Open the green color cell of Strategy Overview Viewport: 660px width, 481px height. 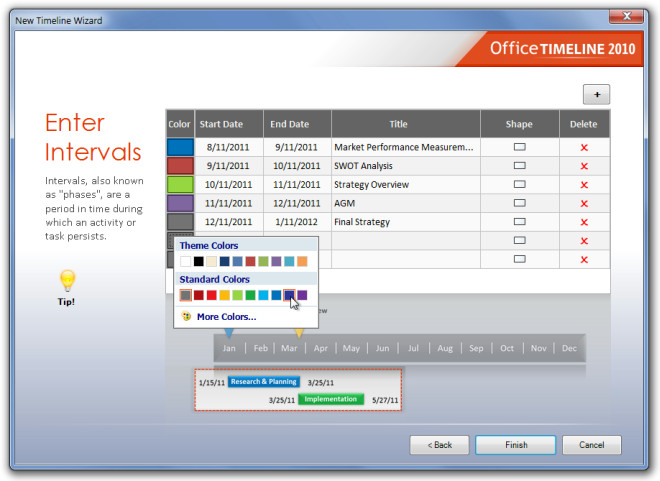tap(180, 184)
